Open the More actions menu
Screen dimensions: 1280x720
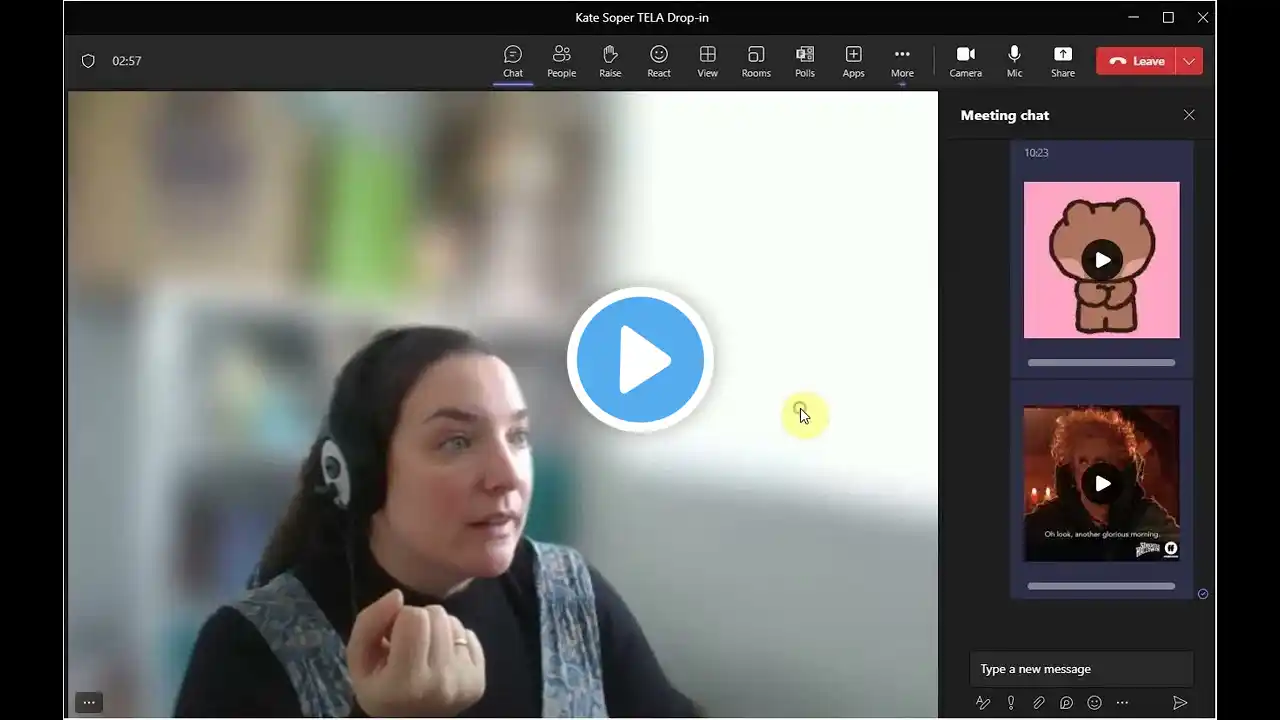(x=902, y=61)
